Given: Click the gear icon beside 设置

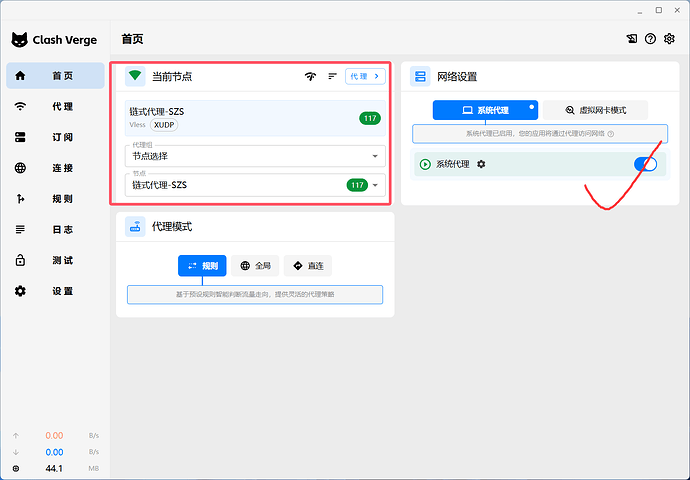Looking at the screenshot, I should click(x=20, y=291).
